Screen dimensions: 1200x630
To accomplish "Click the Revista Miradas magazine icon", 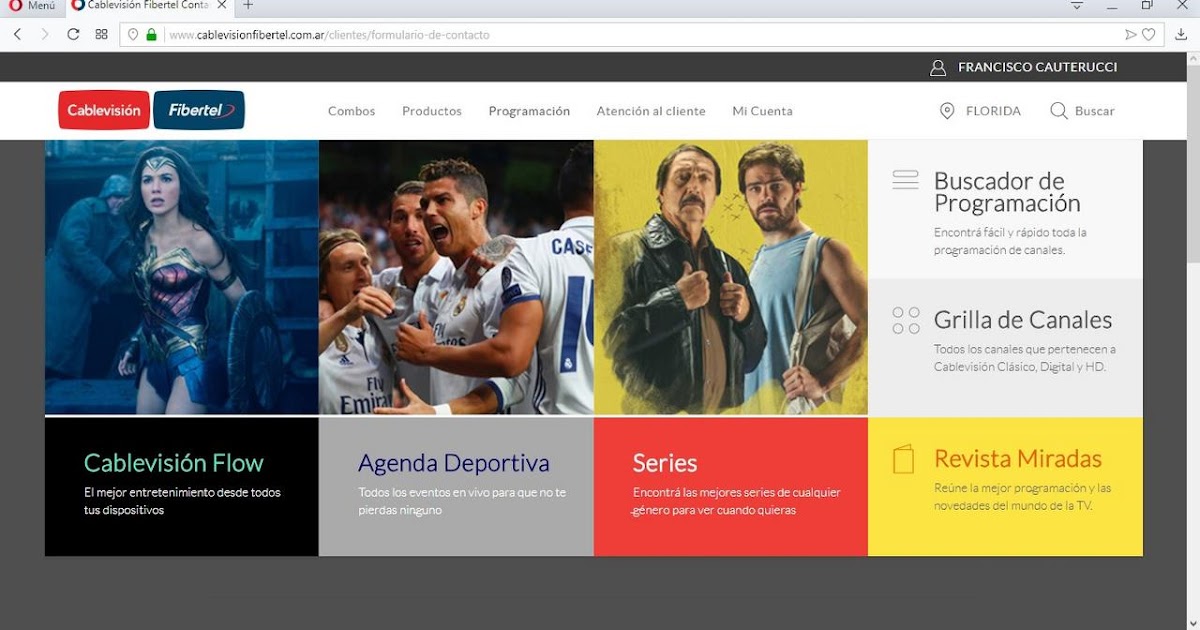I will click(903, 459).
